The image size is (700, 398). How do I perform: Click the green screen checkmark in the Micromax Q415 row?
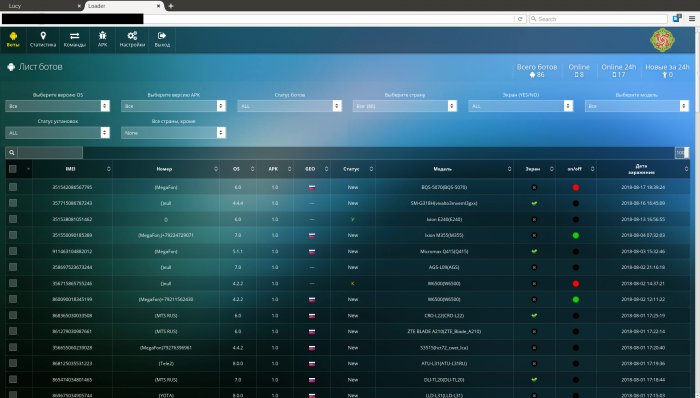(x=534, y=252)
